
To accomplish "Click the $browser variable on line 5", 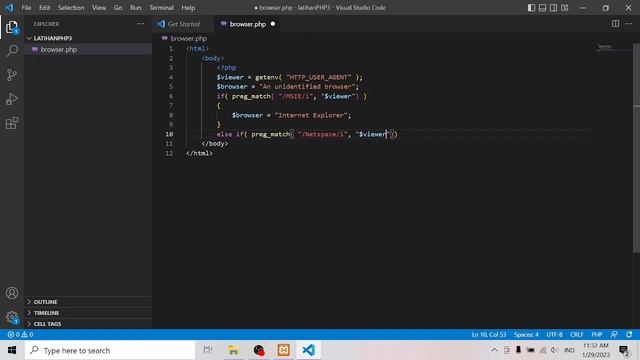I will (232, 87).
